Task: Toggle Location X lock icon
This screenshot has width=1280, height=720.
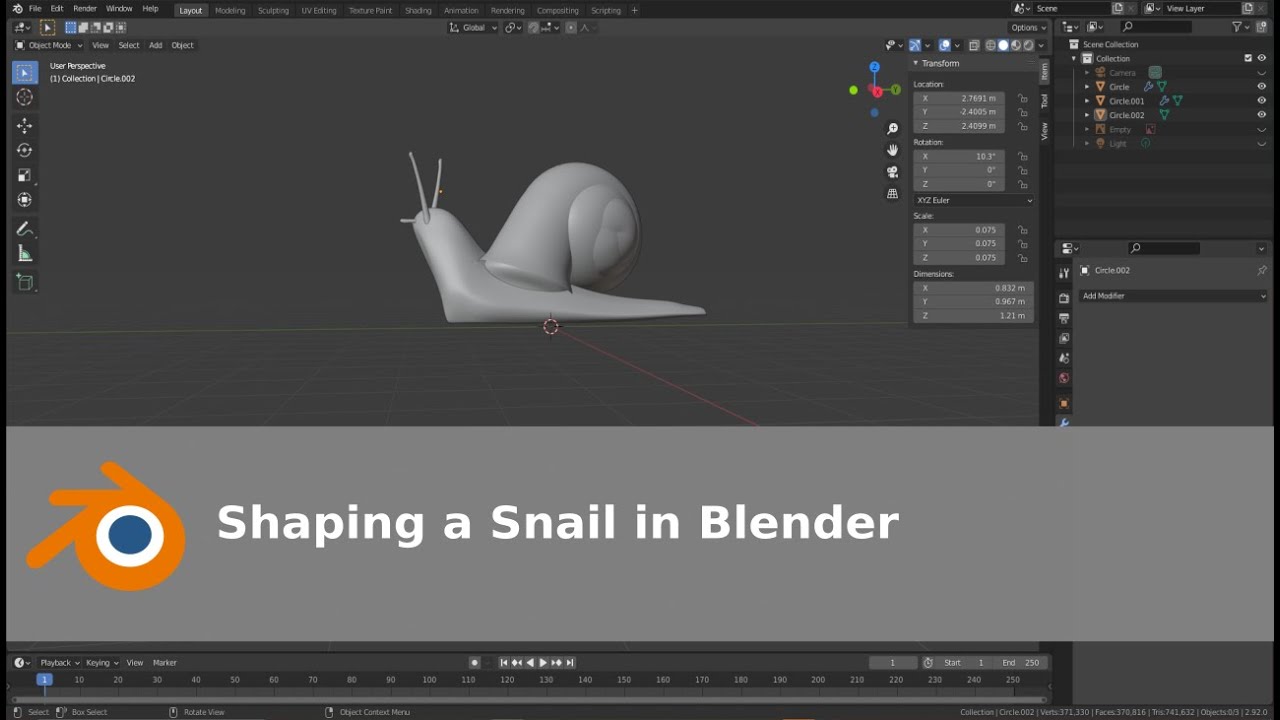Action: (x=1022, y=99)
